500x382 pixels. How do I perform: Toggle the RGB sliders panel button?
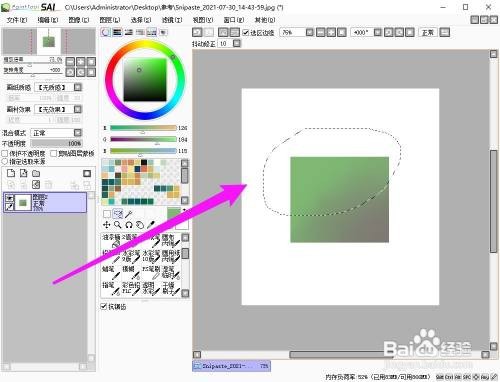117,32
